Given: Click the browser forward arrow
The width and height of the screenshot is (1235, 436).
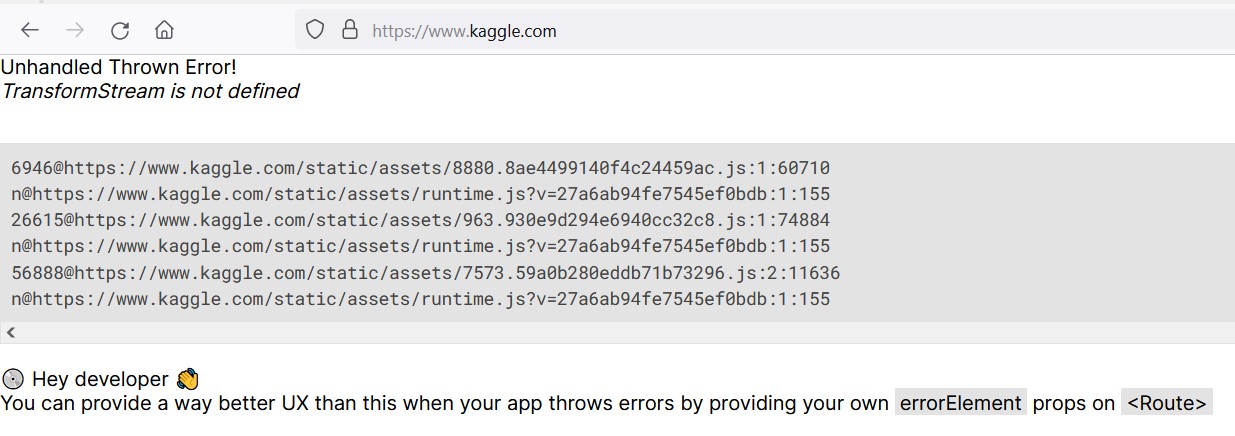Looking at the screenshot, I should coord(75,30).
